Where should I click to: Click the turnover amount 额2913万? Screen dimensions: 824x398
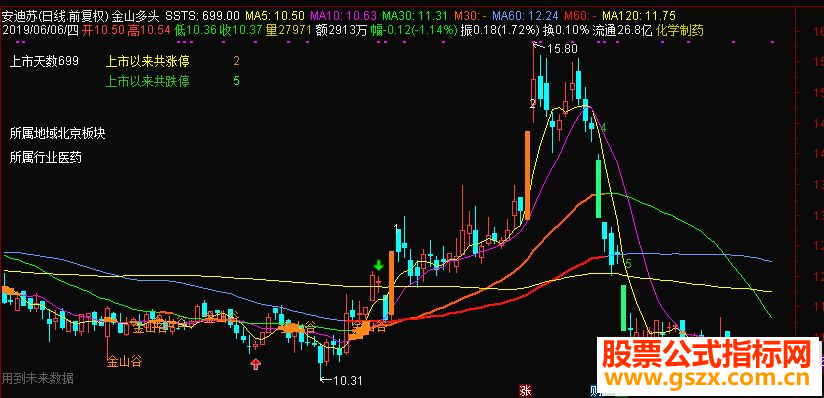click(x=342, y=31)
